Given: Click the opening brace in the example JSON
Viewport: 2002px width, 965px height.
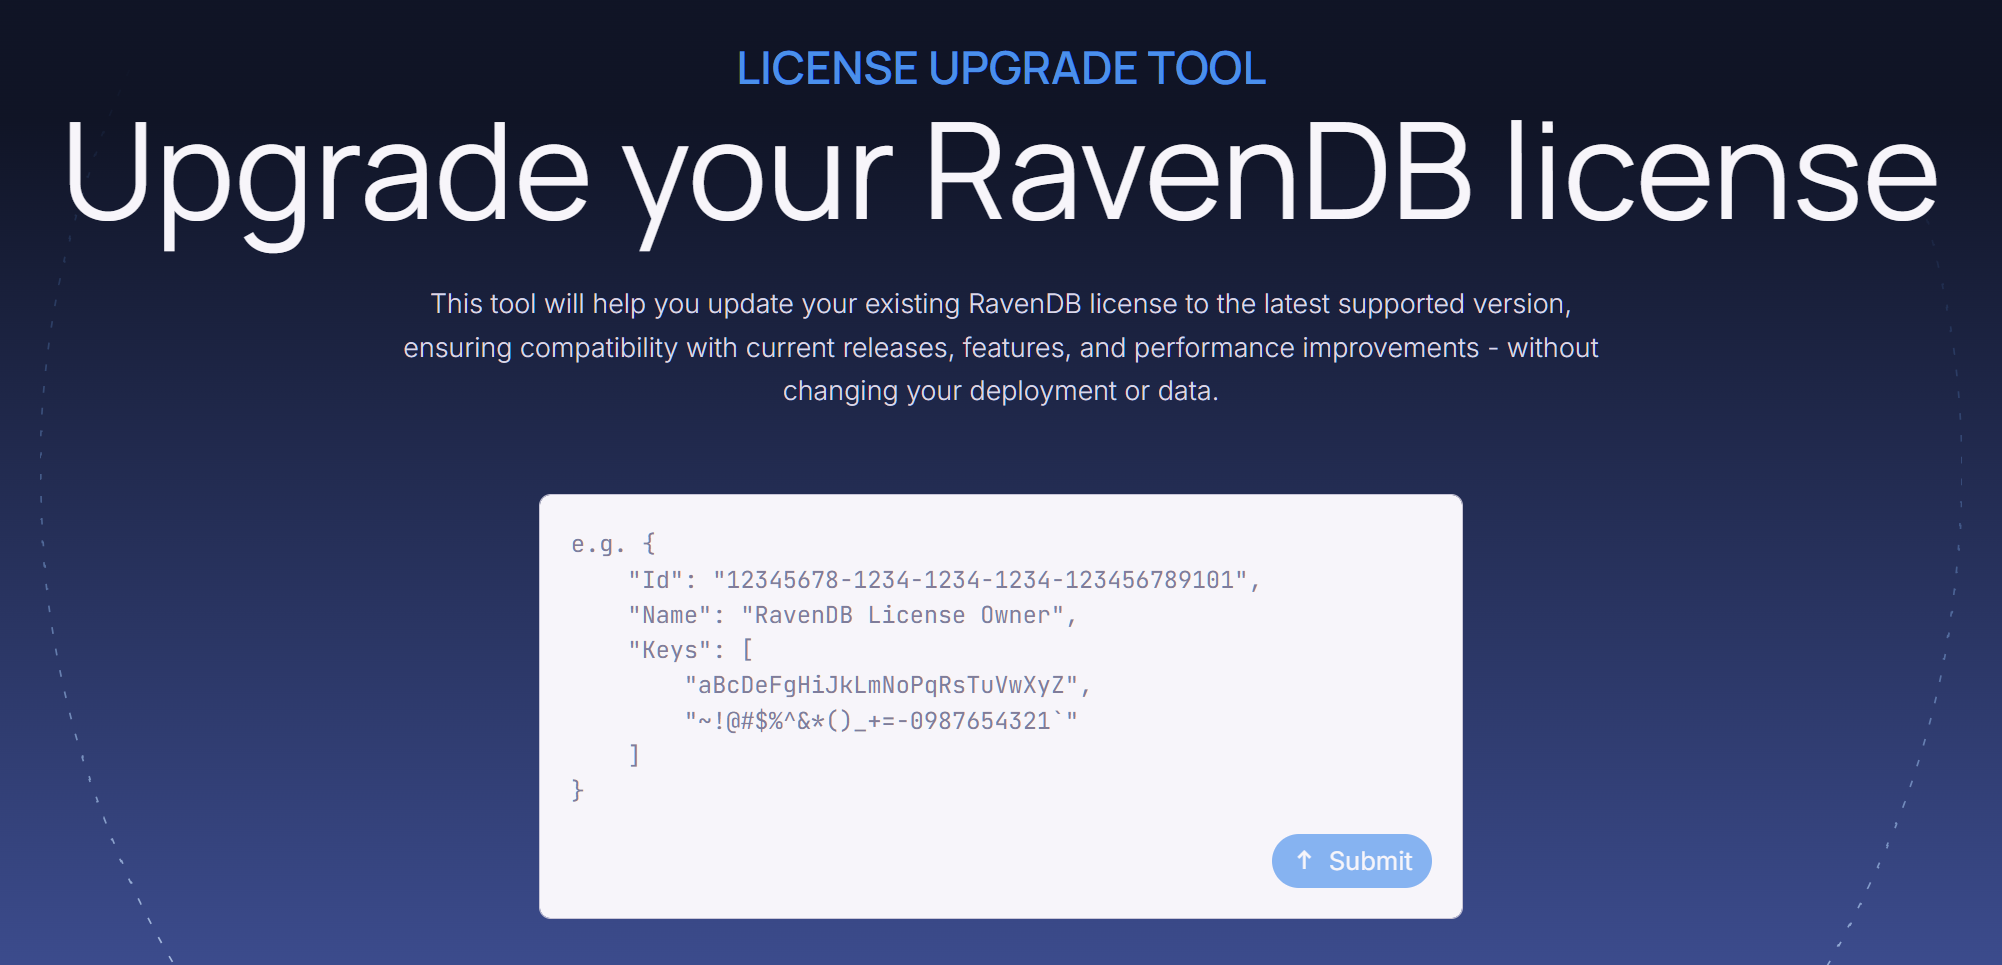Looking at the screenshot, I should [x=651, y=543].
